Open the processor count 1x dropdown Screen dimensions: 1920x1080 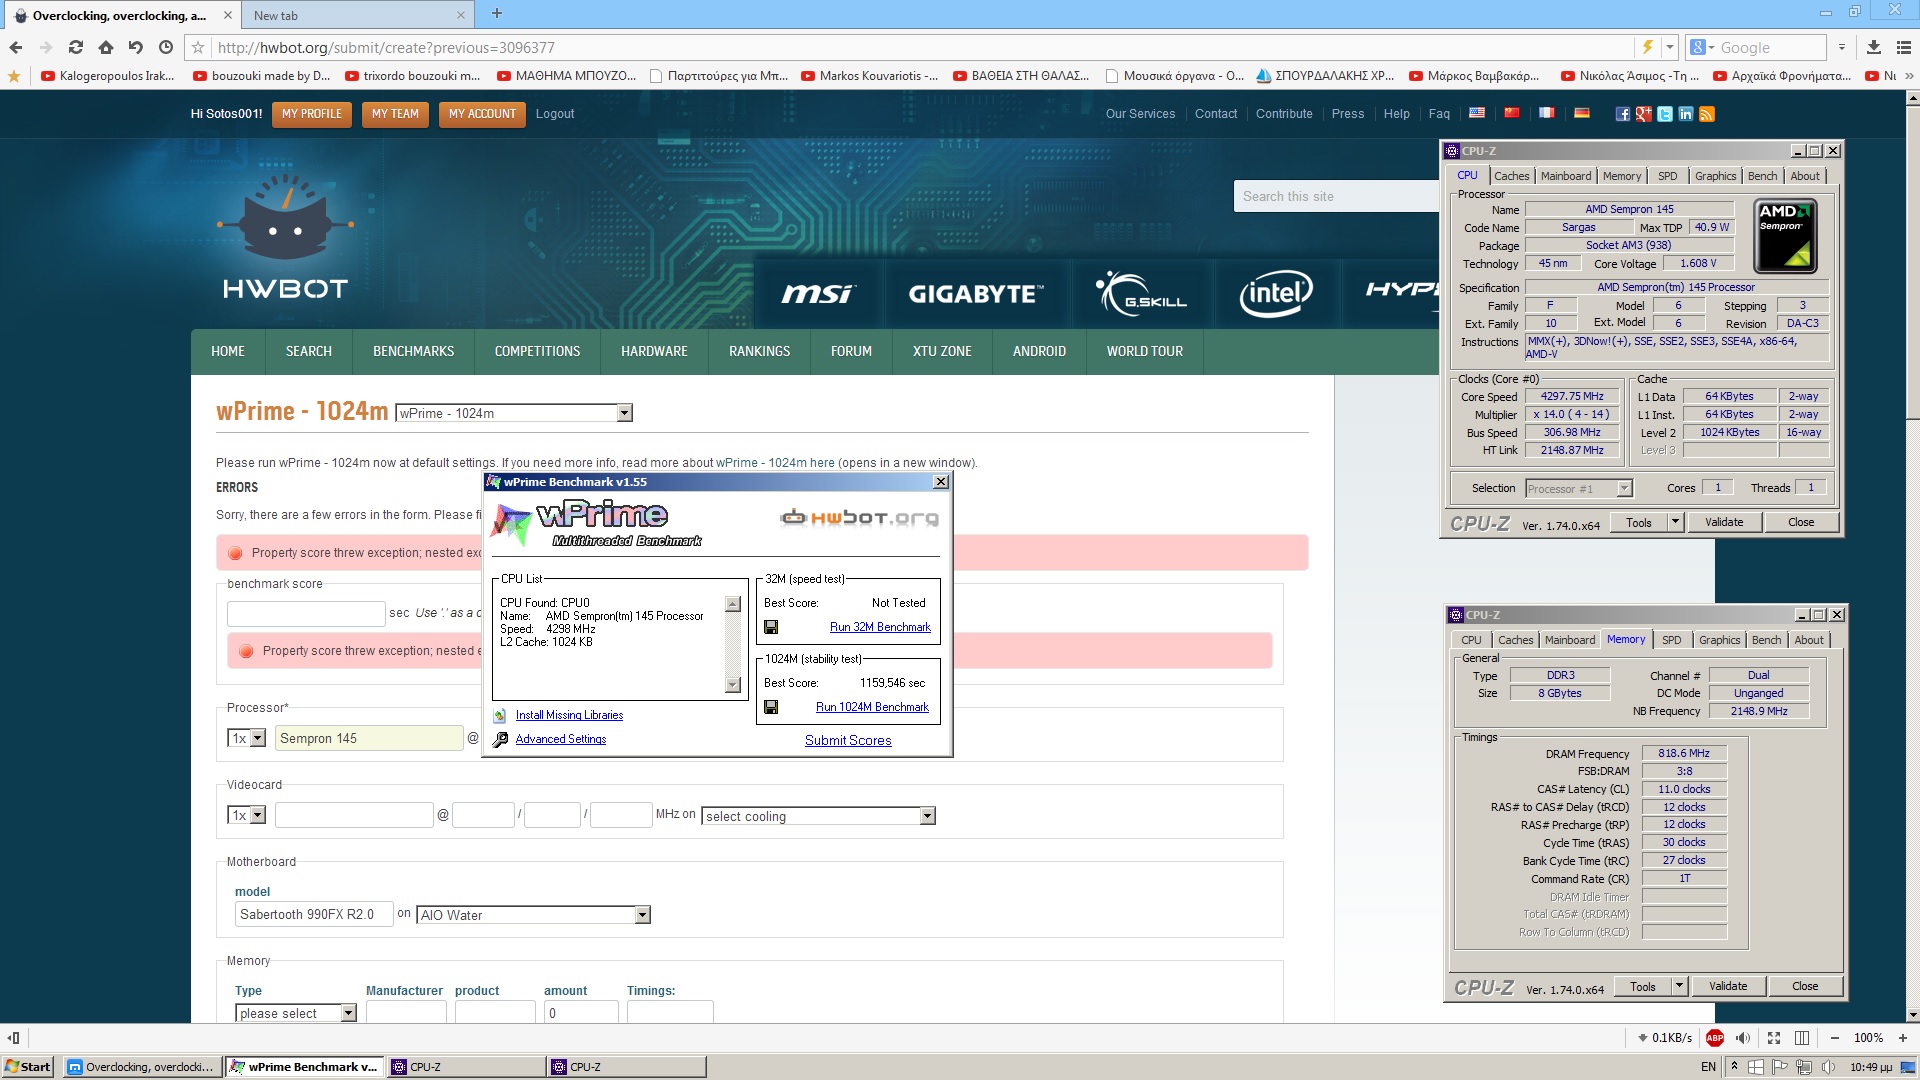tap(257, 738)
